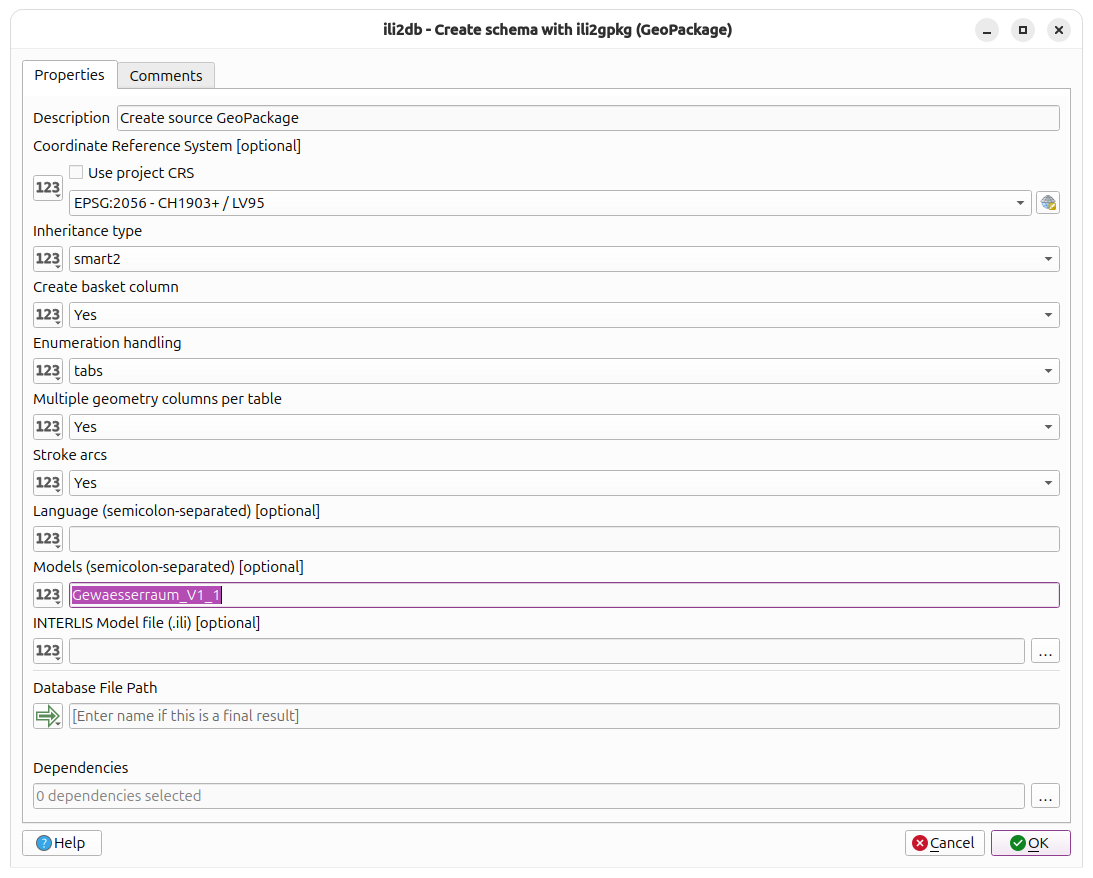This screenshot has height=878, width=1093.
Task: Close the ili2db dialog window
Action: pos(1058,30)
